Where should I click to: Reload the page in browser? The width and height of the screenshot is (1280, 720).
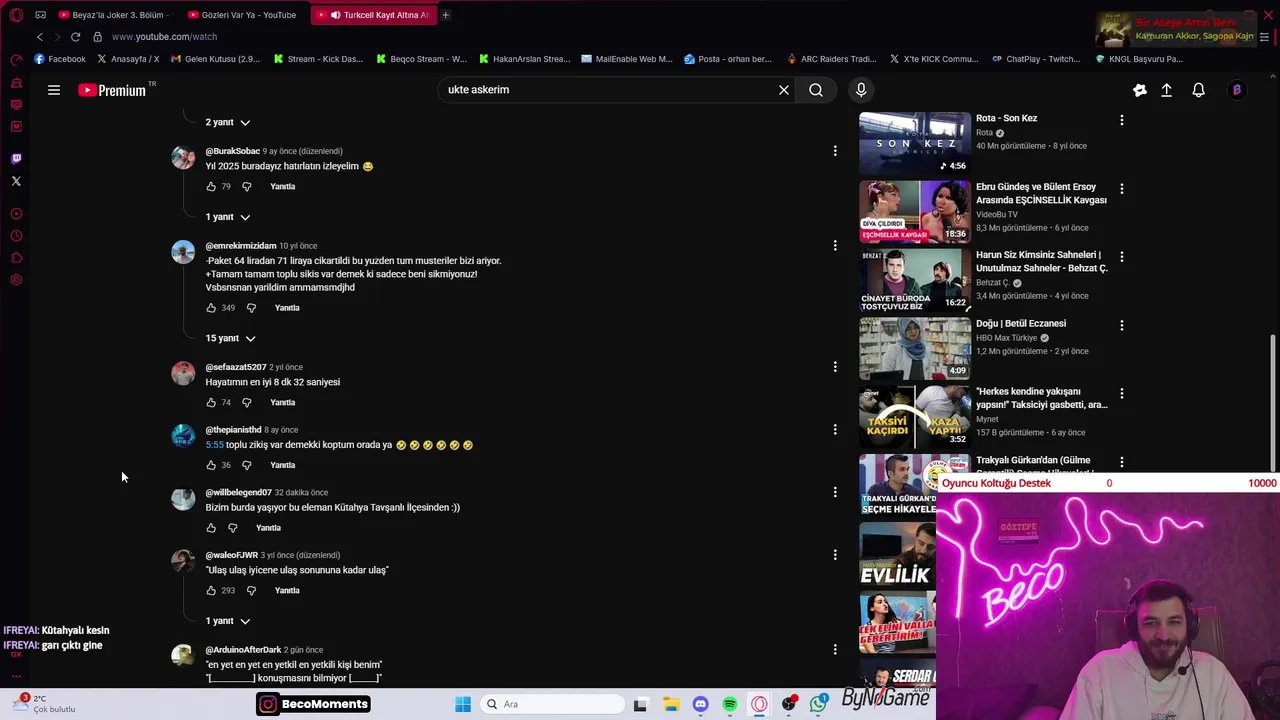pyautogui.click(x=75, y=37)
